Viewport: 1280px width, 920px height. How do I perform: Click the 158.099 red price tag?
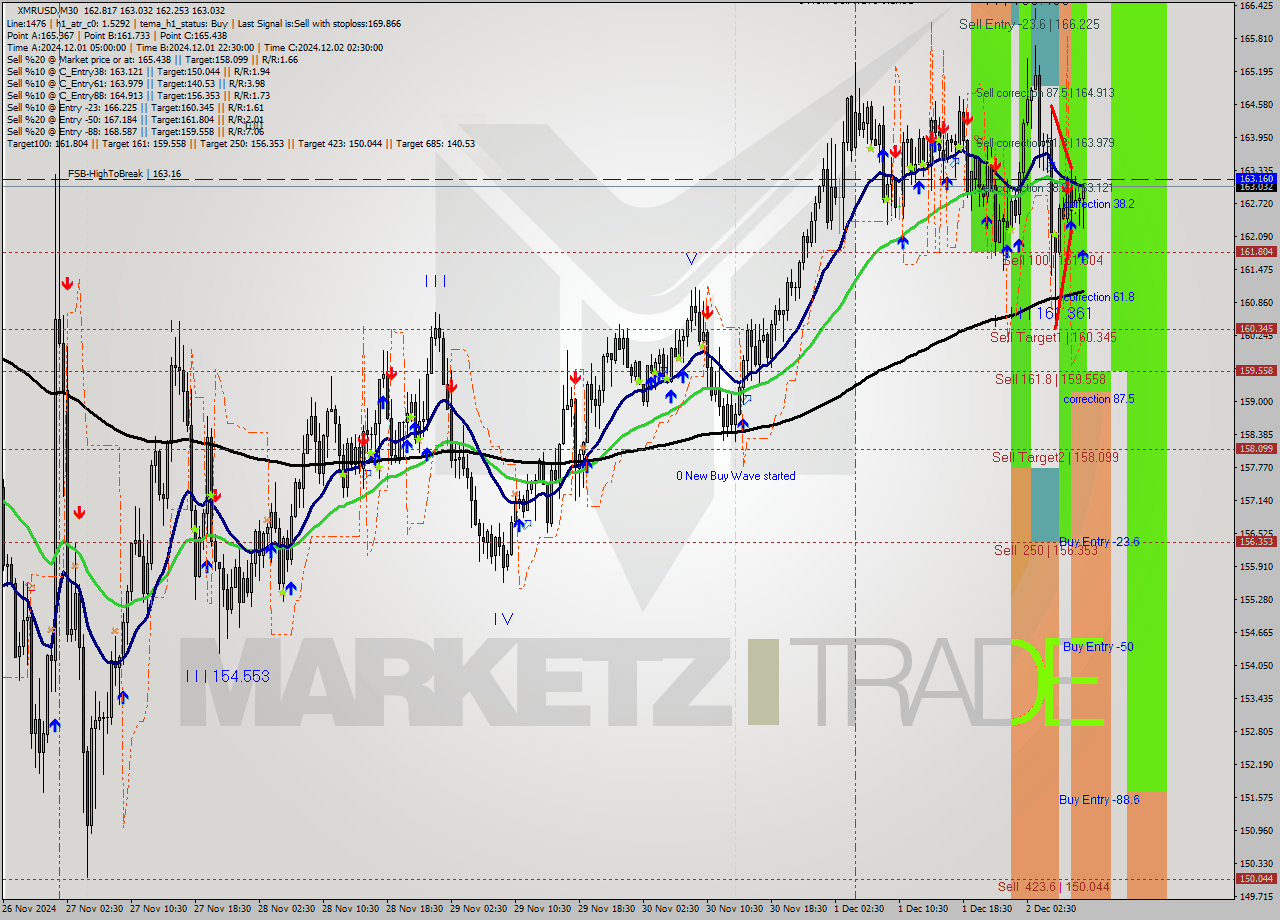click(1257, 449)
